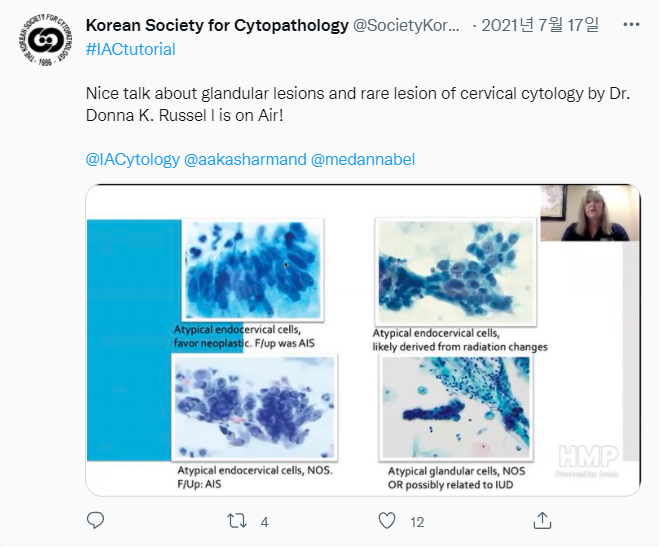Viewport: 659px width, 547px height.
Task: Open the tweet date 2021년 7월 17일
Action: [x=540, y=26]
